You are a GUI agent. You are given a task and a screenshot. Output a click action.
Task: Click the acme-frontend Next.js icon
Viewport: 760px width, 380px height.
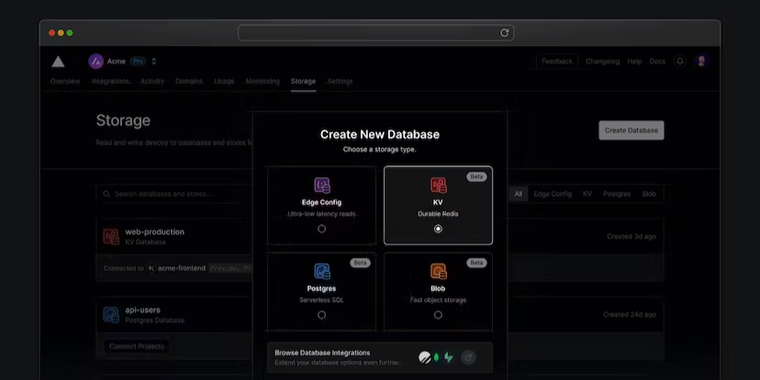tap(151, 268)
